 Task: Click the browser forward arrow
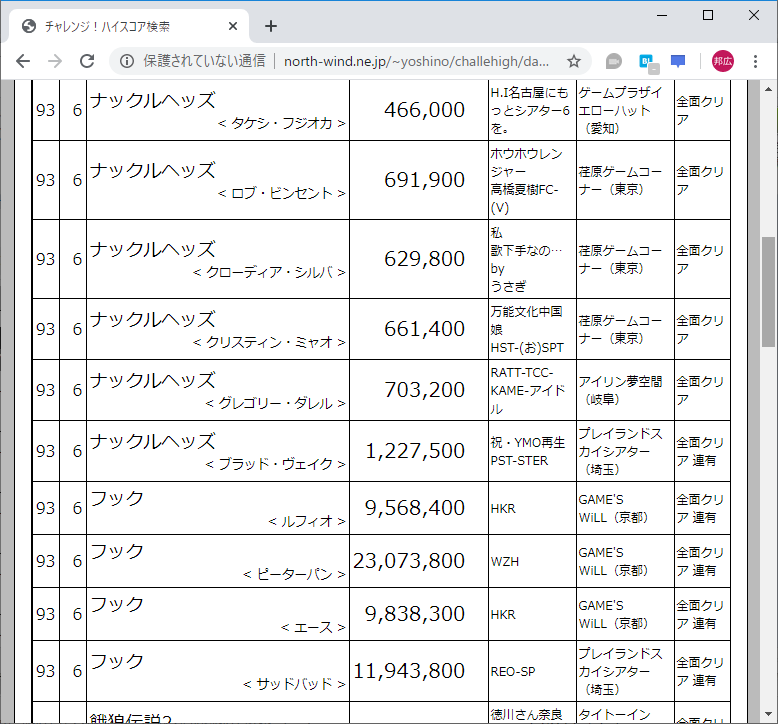55,62
